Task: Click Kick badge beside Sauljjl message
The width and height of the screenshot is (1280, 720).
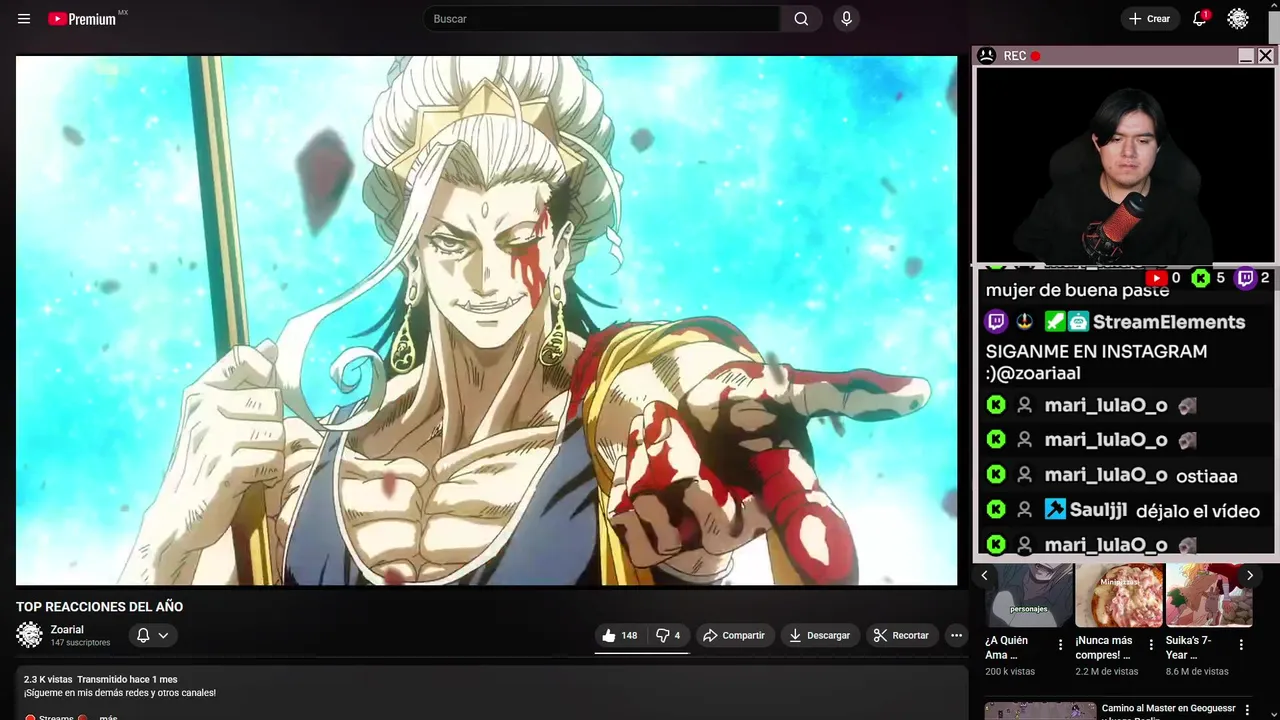Action: click(996, 510)
